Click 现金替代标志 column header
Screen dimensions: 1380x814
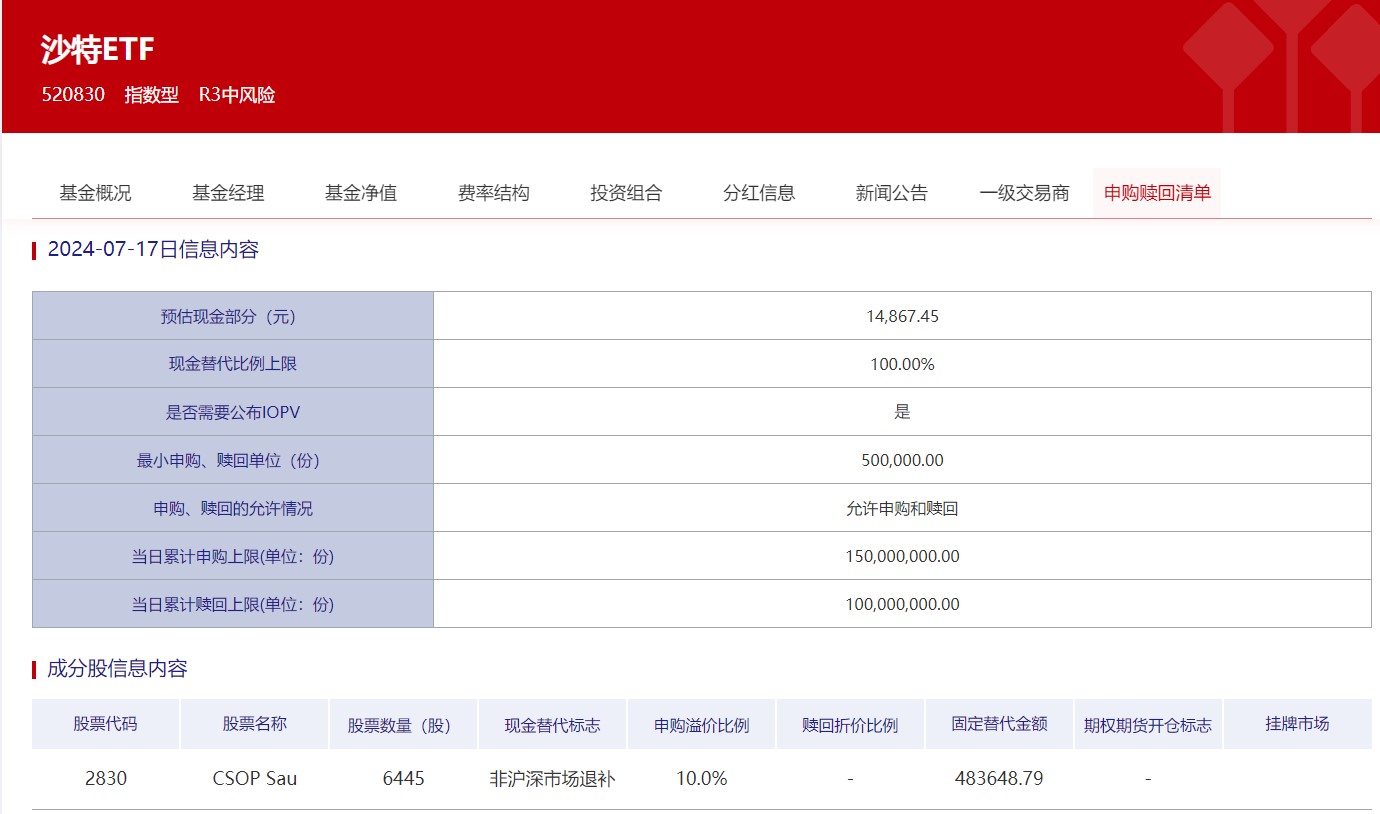click(x=553, y=724)
